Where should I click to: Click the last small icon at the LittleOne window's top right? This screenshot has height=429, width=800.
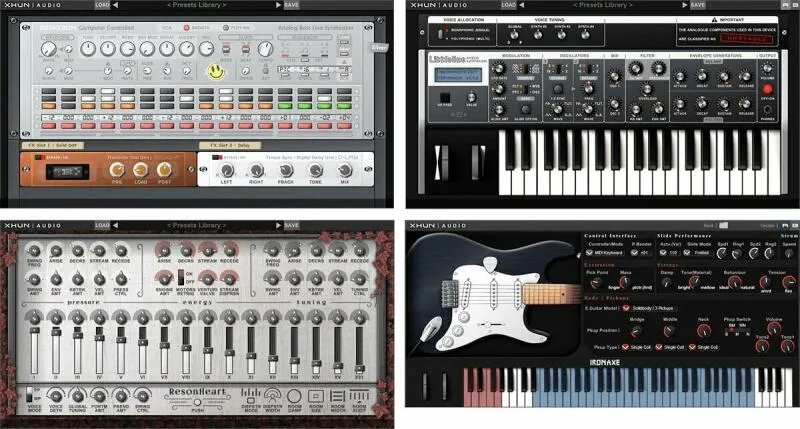click(795, 5)
